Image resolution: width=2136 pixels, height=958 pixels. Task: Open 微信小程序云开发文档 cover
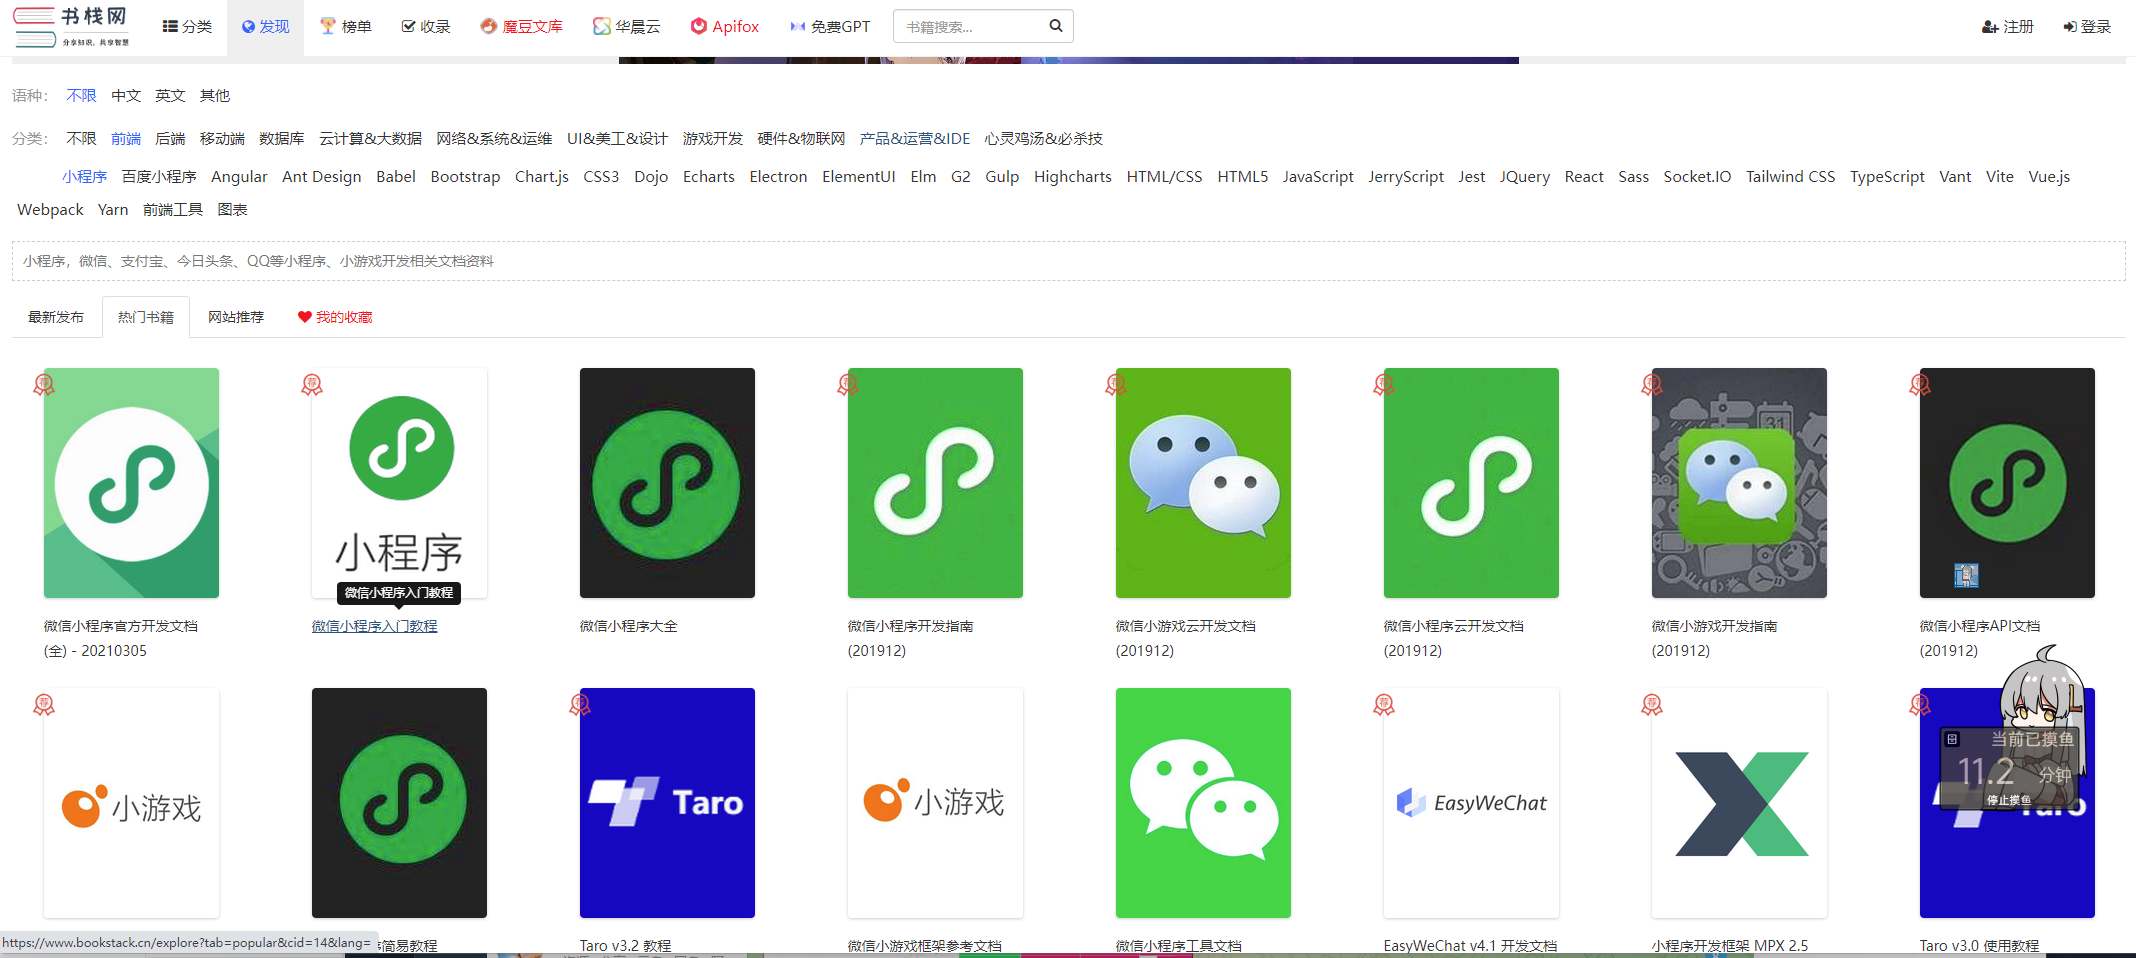point(1471,483)
